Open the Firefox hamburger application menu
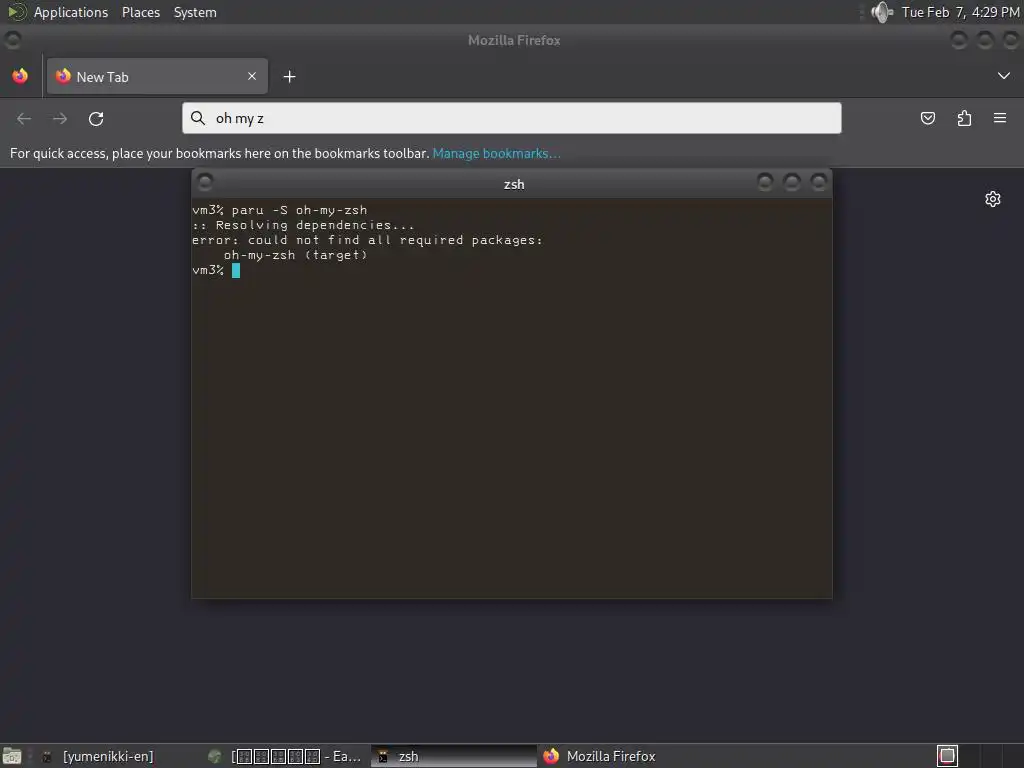Image resolution: width=1024 pixels, height=768 pixels. tap(1000, 118)
